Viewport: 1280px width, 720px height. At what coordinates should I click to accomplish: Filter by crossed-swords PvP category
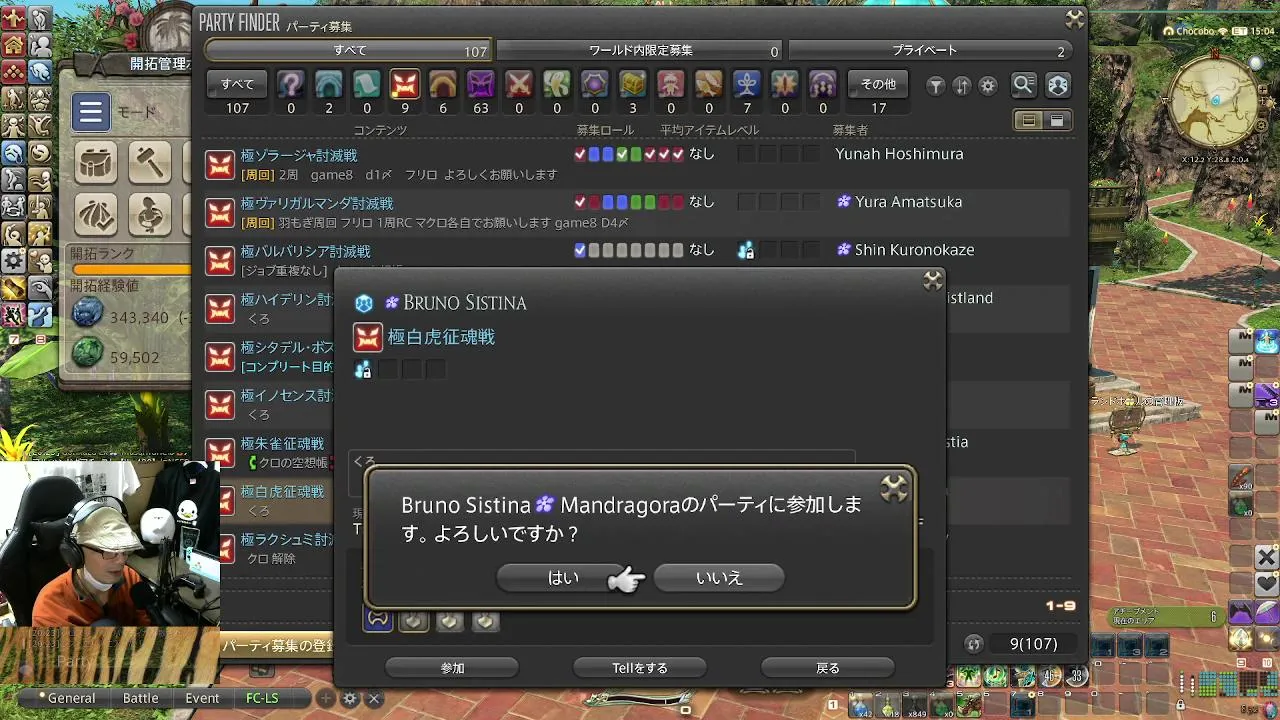519,84
